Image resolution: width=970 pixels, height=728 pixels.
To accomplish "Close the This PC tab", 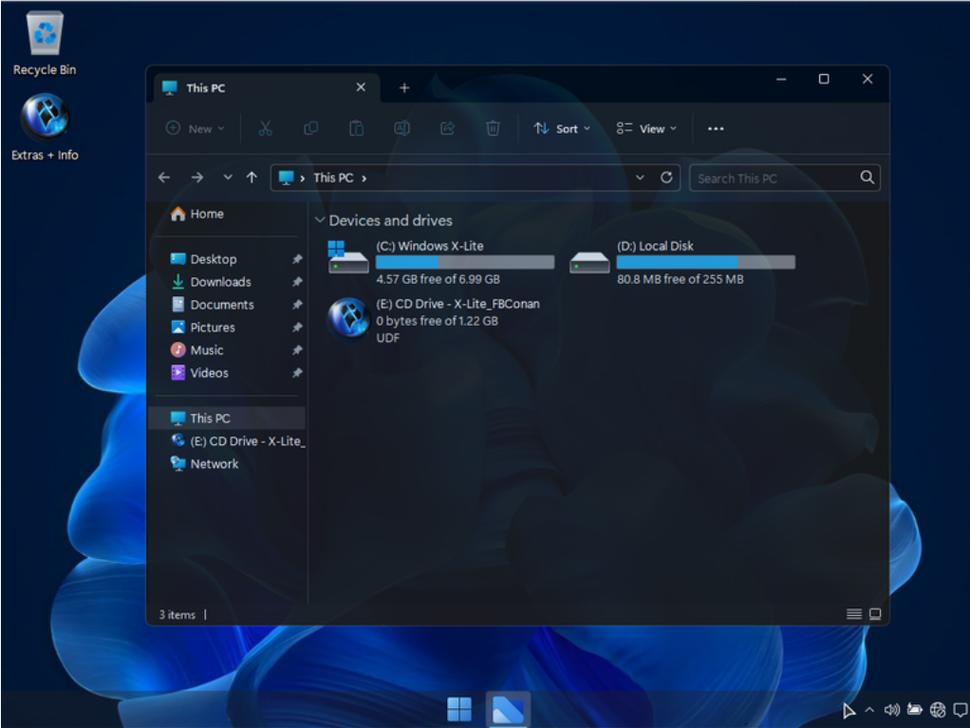I will point(361,88).
